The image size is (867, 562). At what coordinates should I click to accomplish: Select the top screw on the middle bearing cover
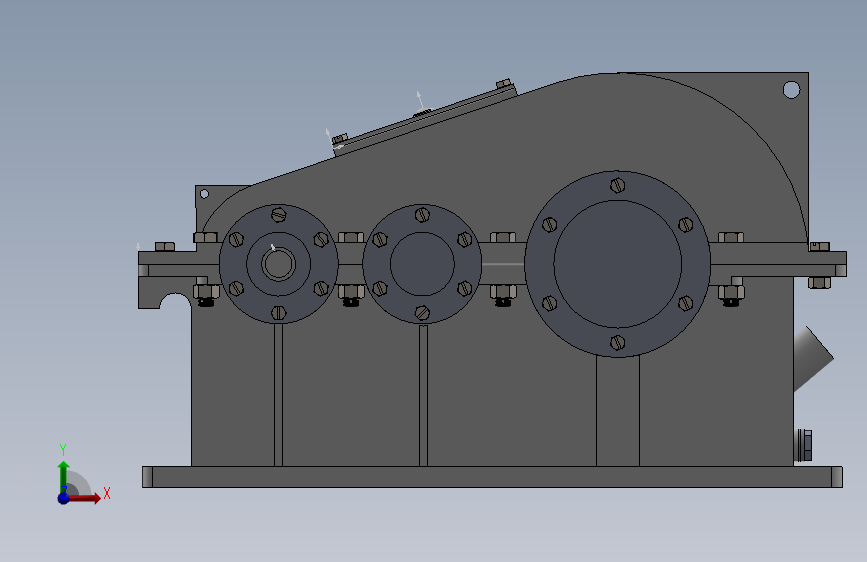point(422,215)
